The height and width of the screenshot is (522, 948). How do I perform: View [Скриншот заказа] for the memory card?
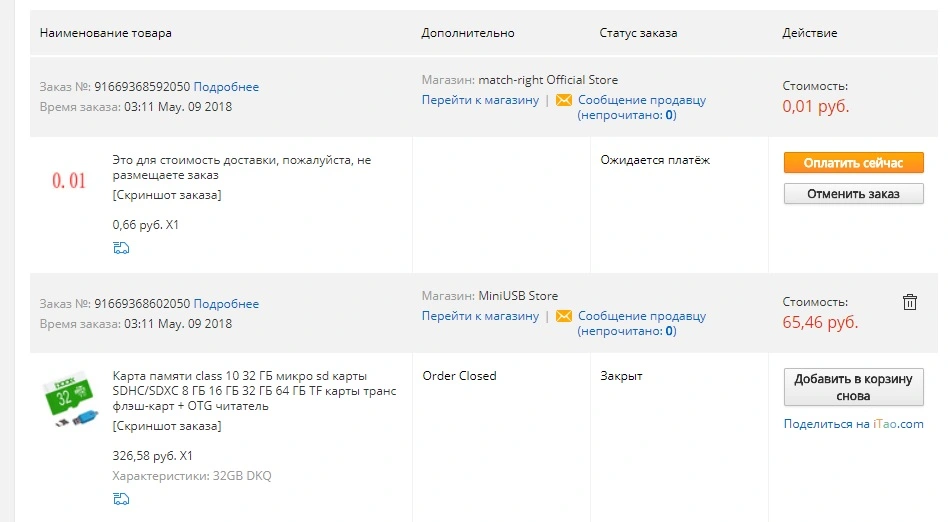pos(167,426)
